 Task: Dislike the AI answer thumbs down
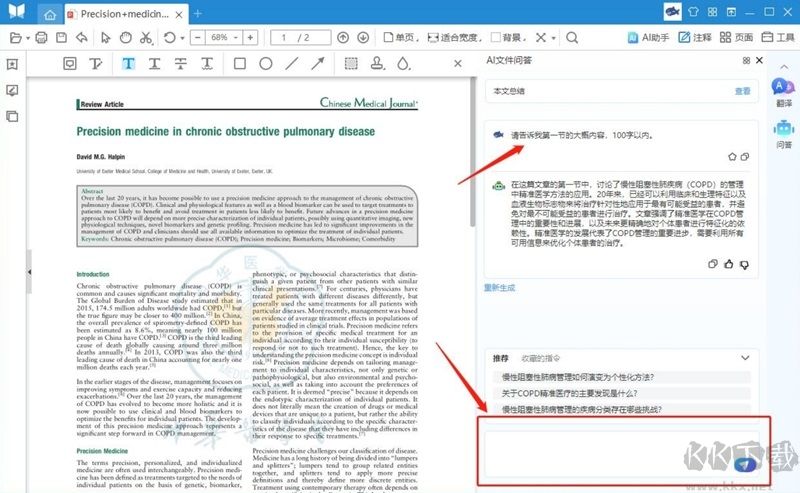pos(744,264)
